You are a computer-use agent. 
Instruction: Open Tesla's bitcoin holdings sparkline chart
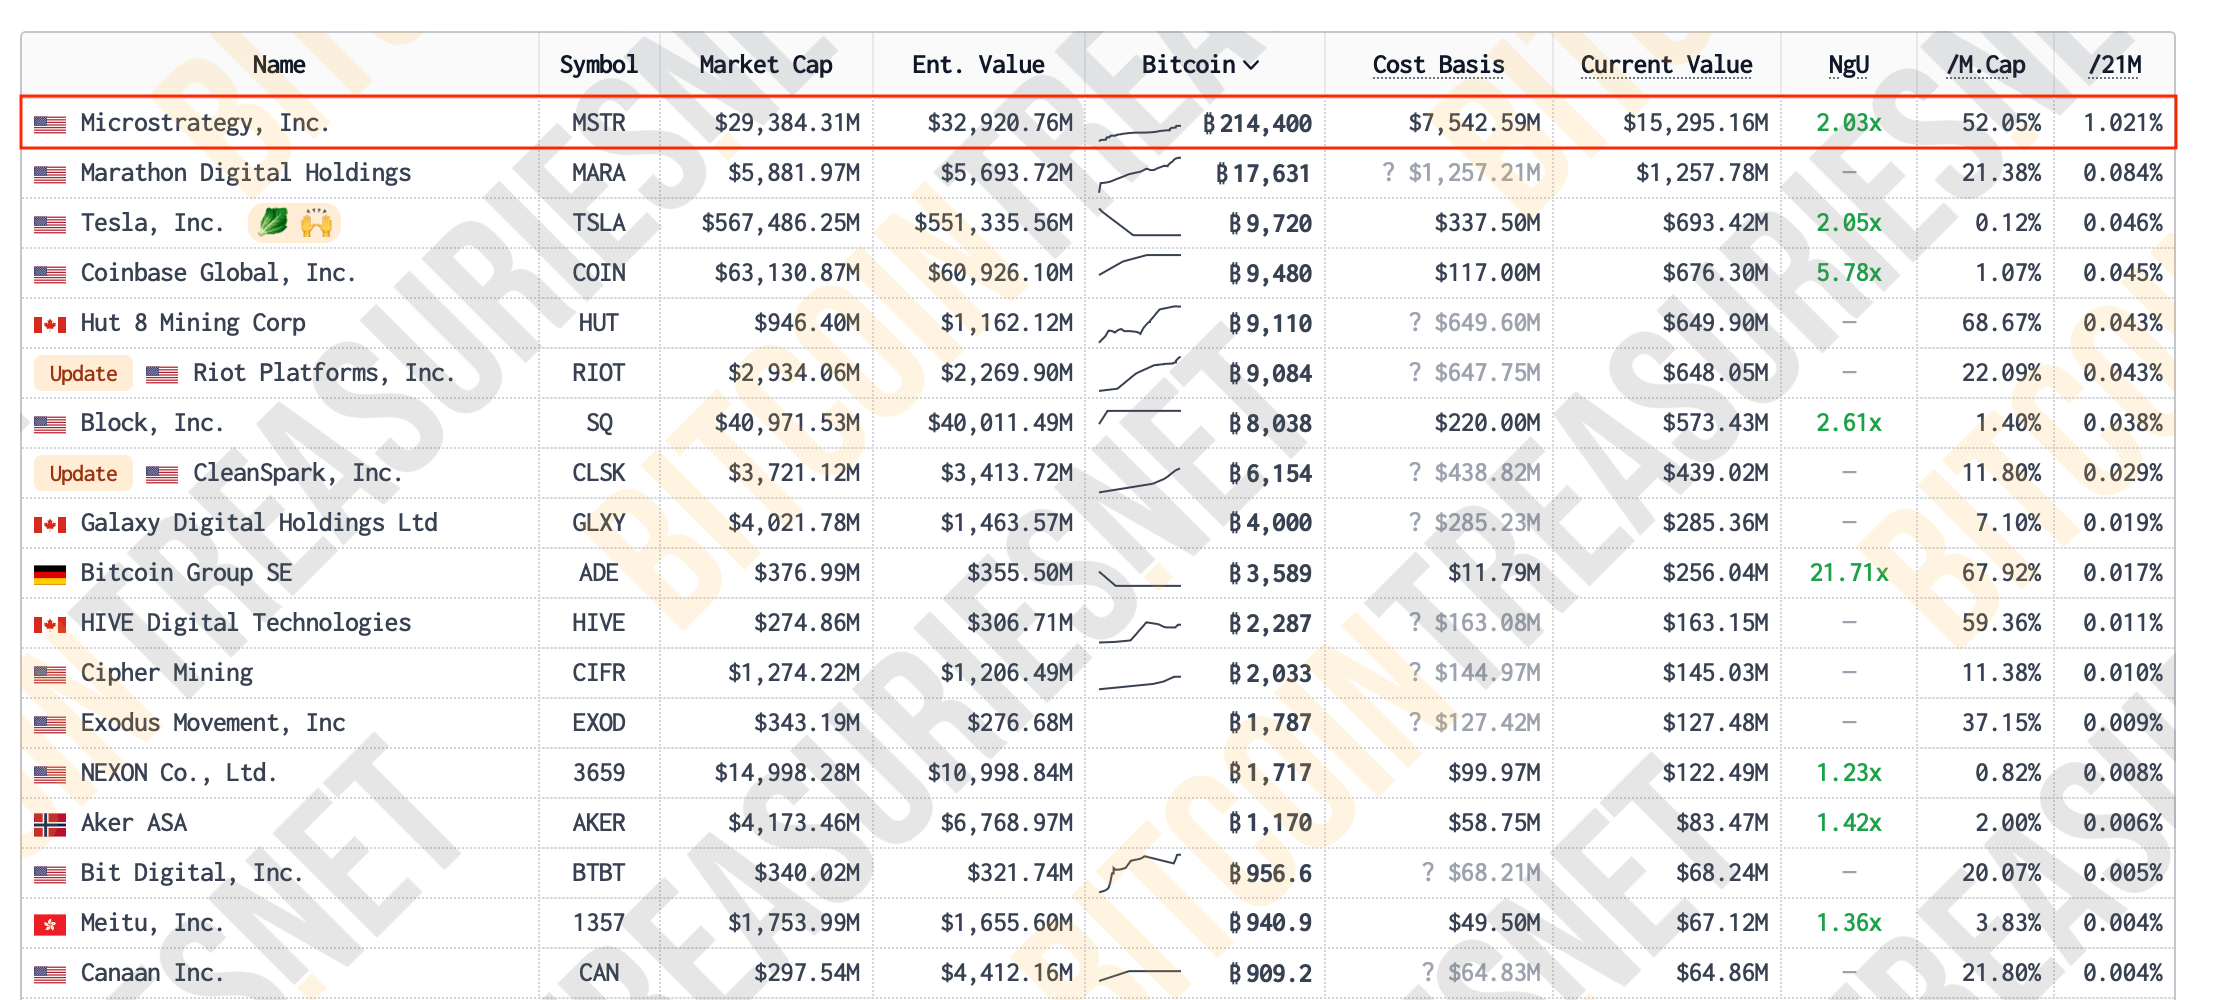click(x=1140, y=222)
